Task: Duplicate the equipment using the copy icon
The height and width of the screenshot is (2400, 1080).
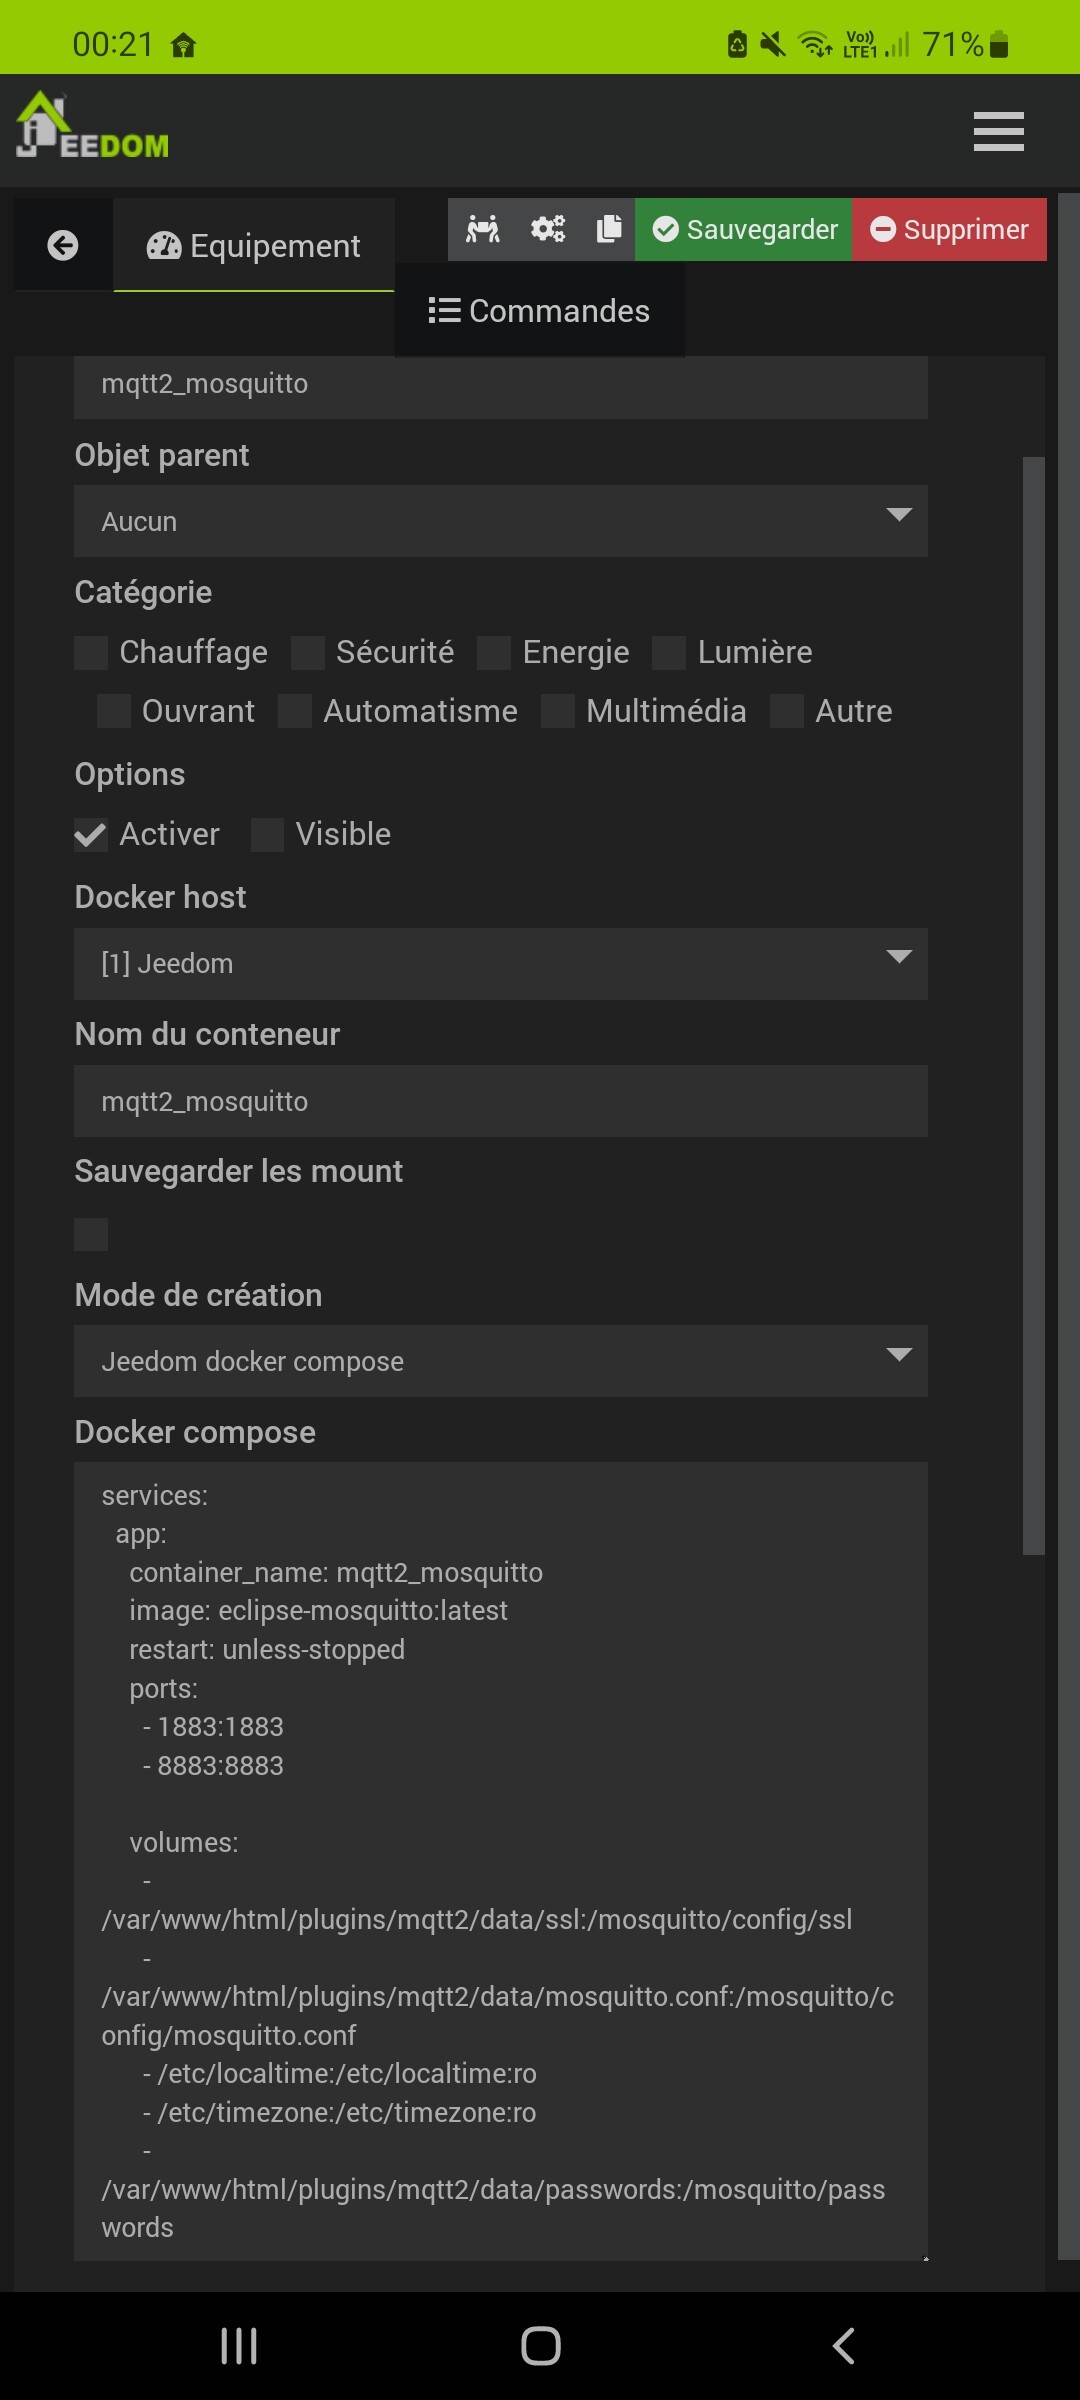Action: [608, 229]
